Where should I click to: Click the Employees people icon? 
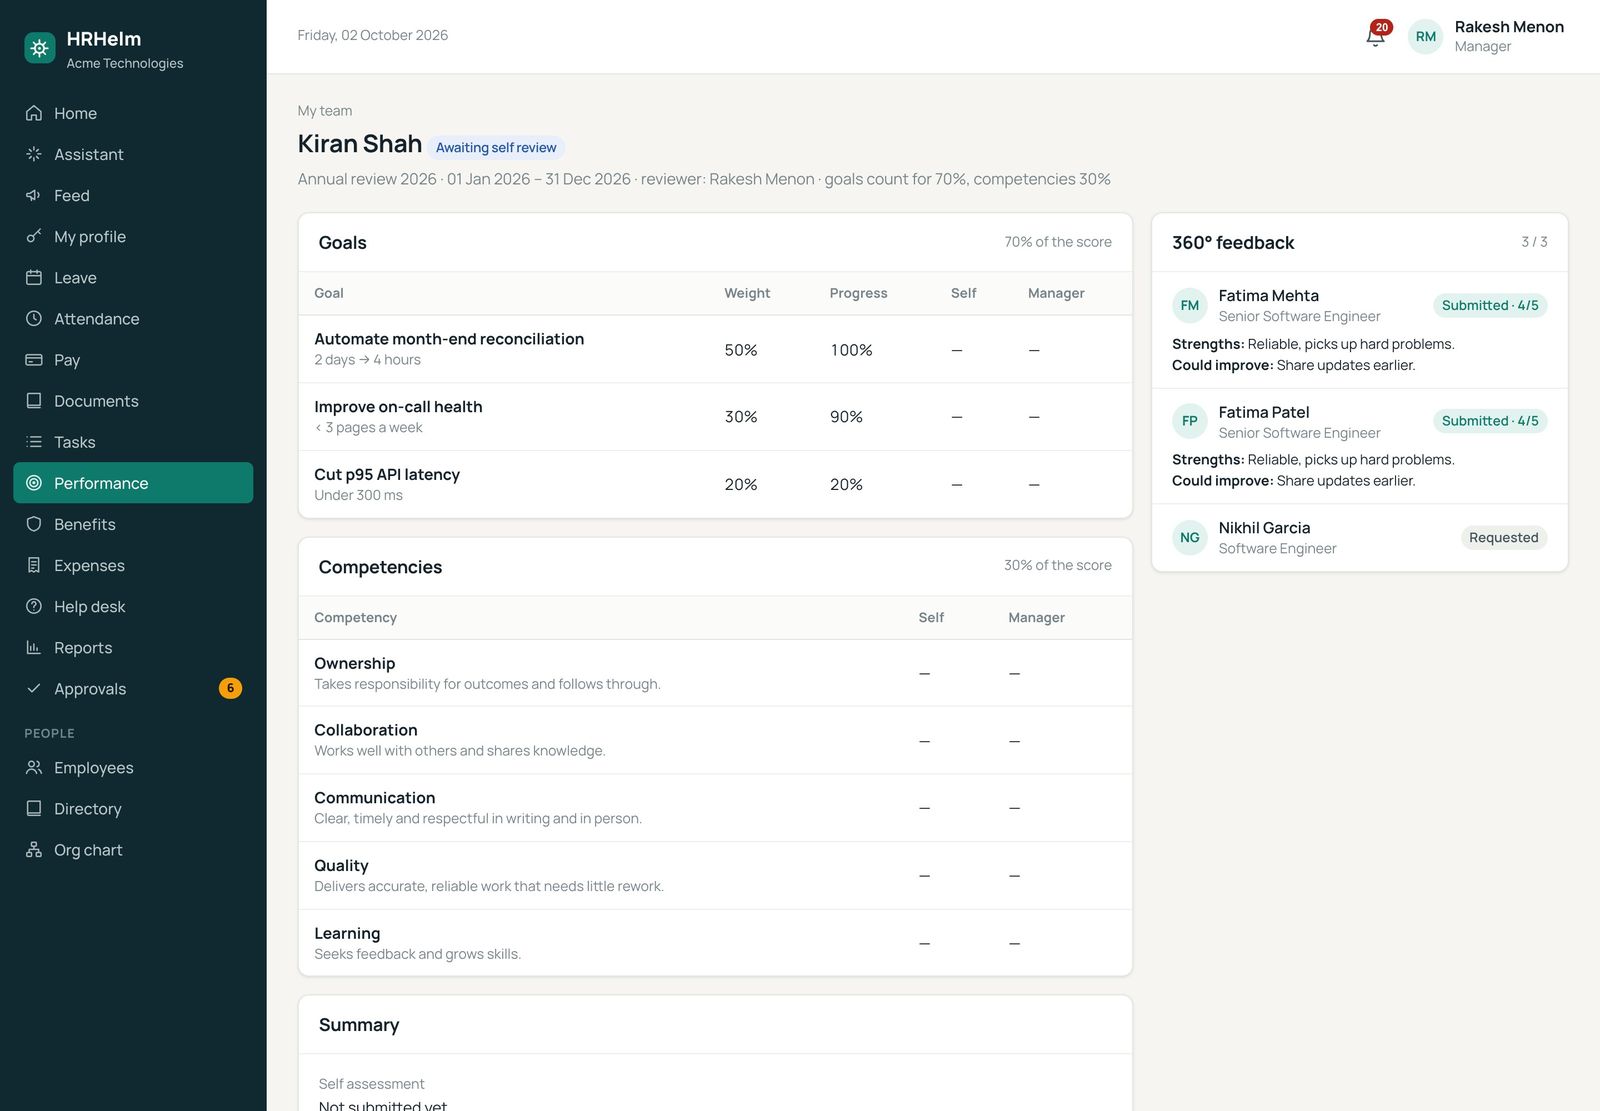pos(34,767)
